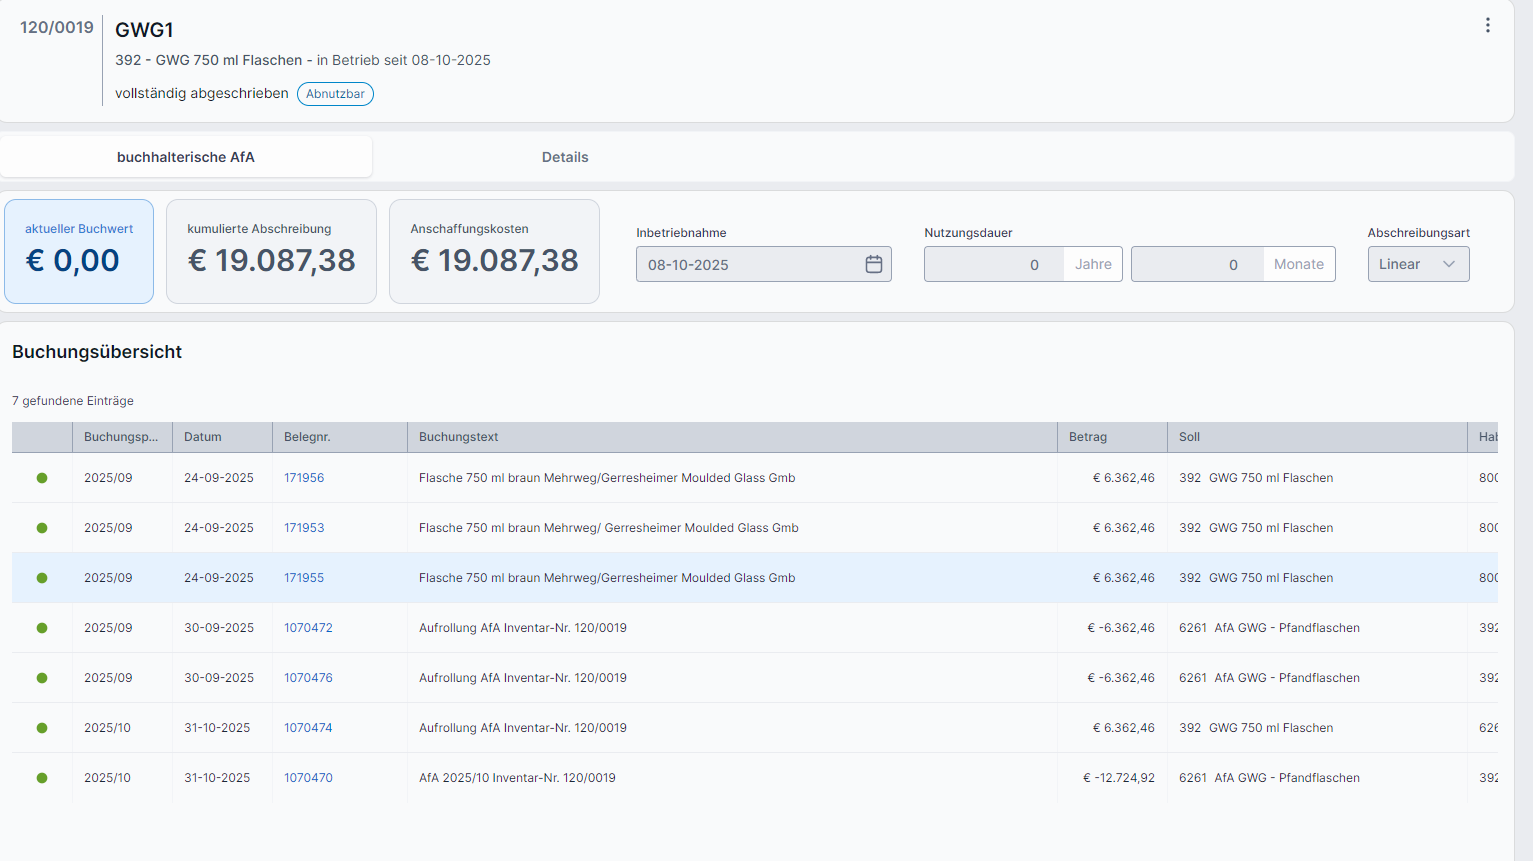Select the aktueller Buchwert card

79,251
